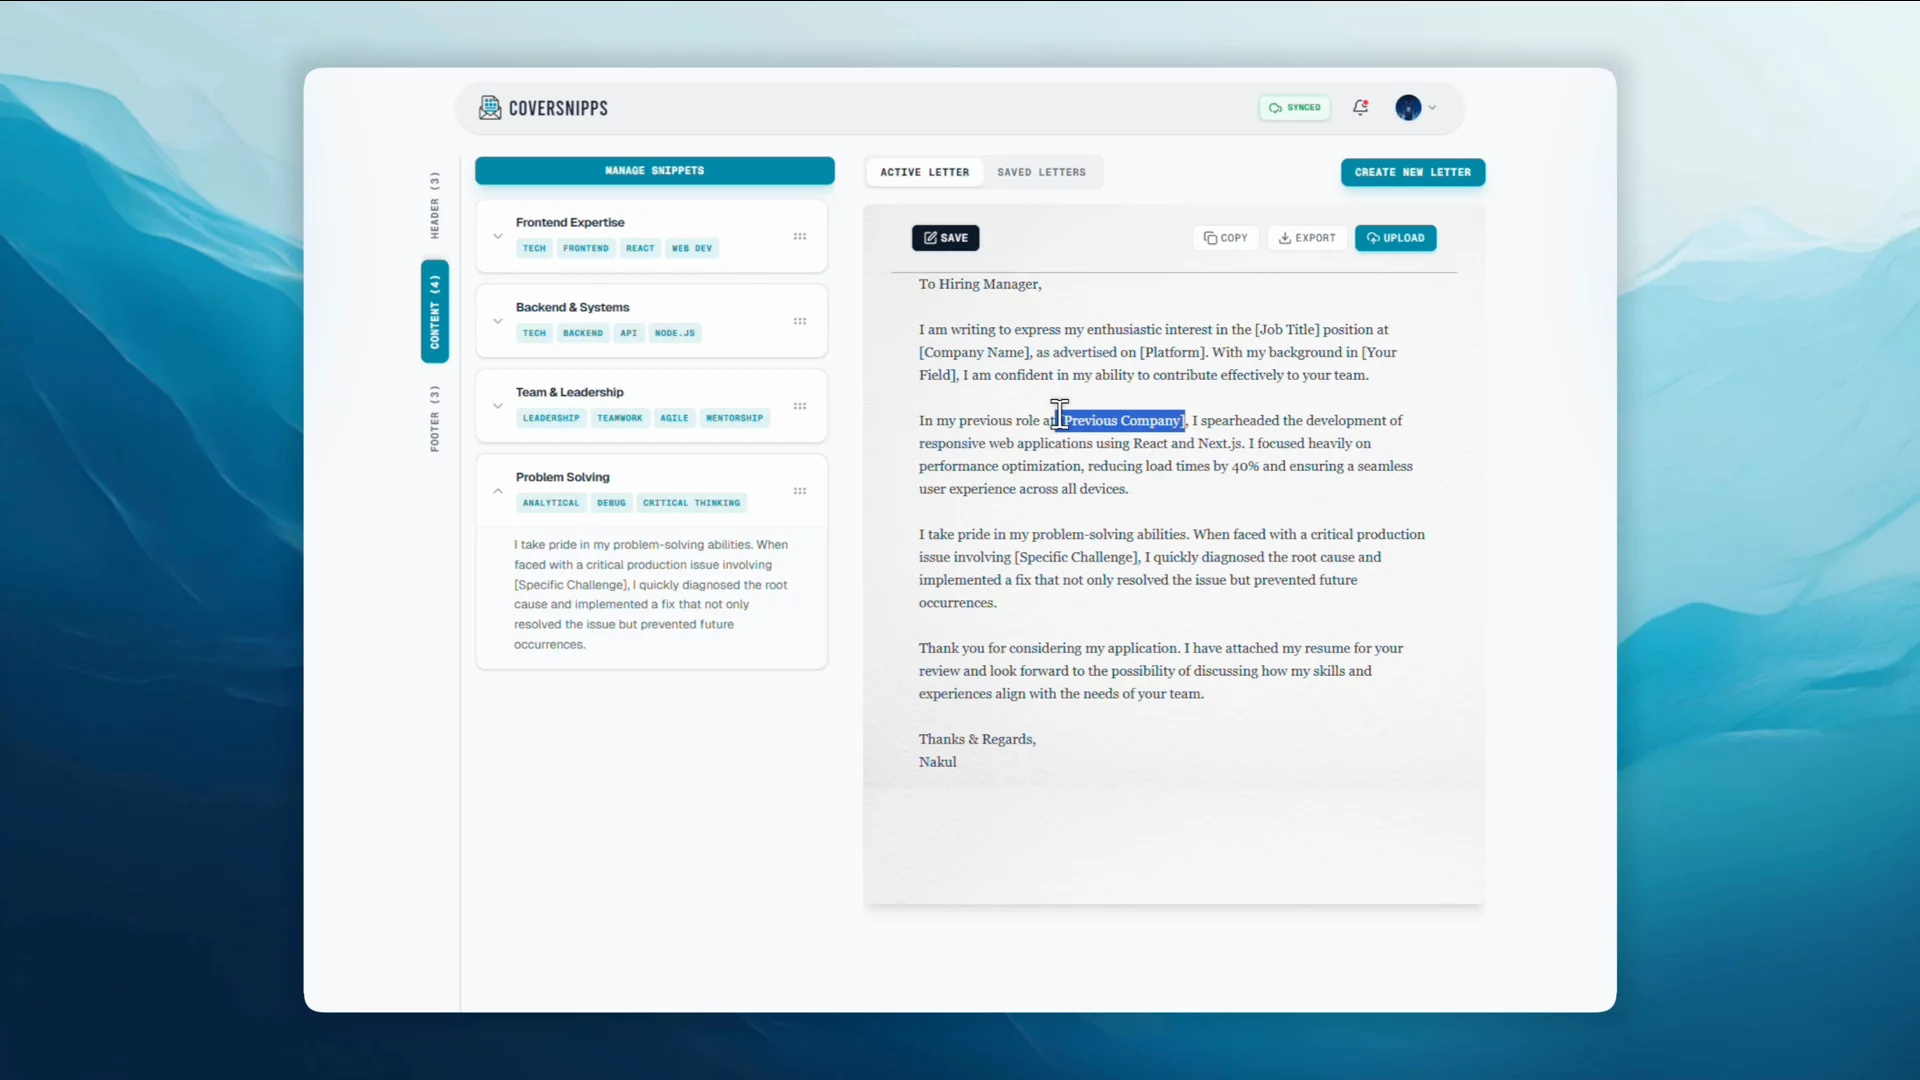Save the current letter

(945, 238)
